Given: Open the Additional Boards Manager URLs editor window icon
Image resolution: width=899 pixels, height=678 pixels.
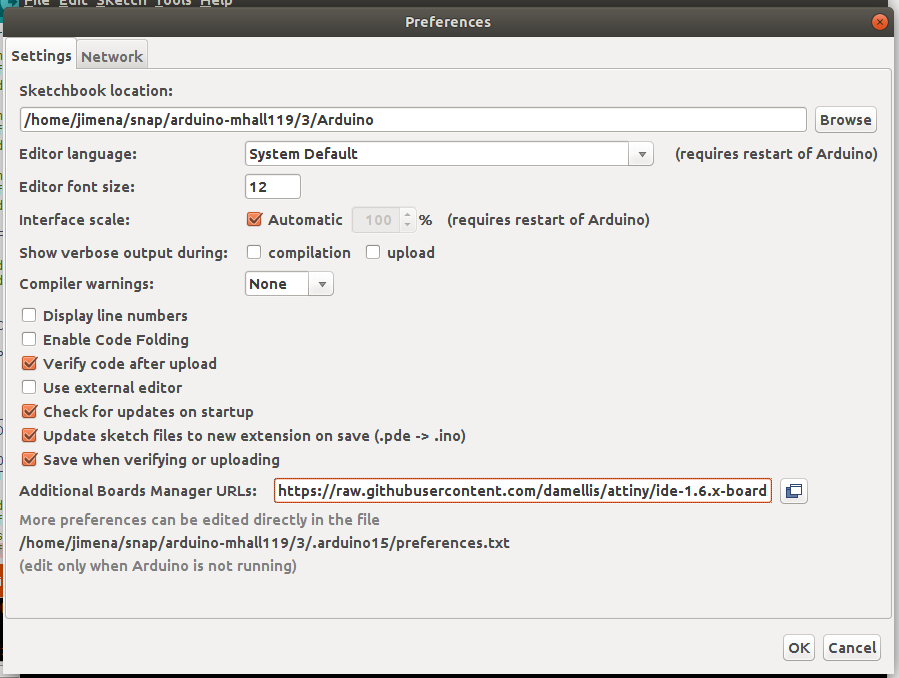Looking at the screenshot, I should pyautogui.click(x=794, y=491).
